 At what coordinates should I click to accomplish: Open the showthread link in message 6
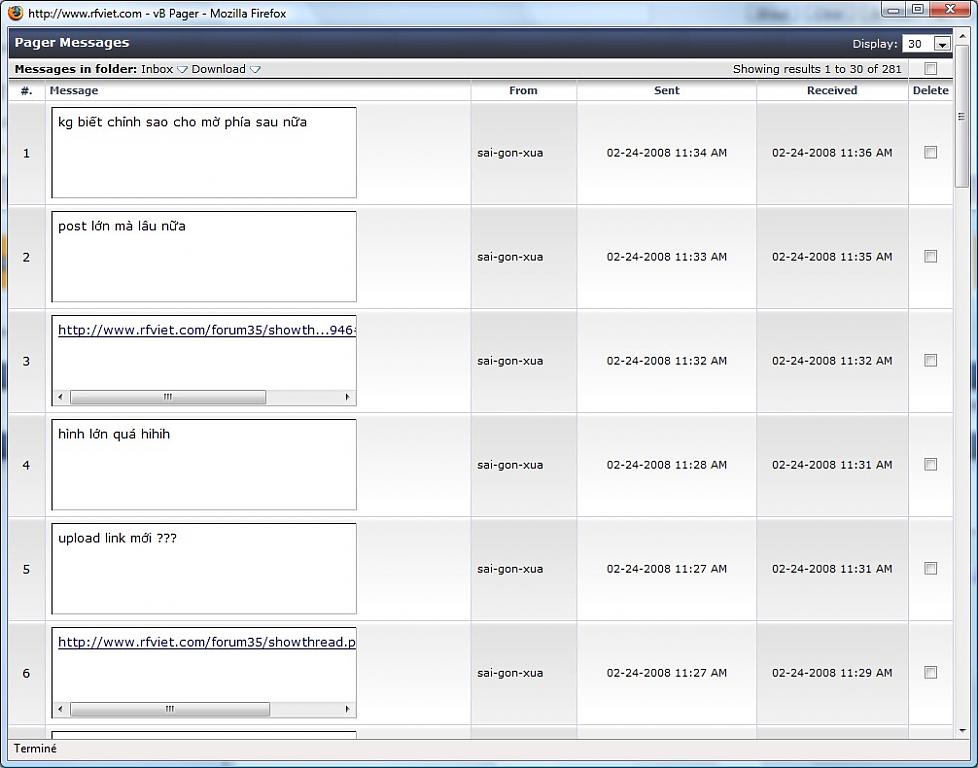[x=206, y=642]
